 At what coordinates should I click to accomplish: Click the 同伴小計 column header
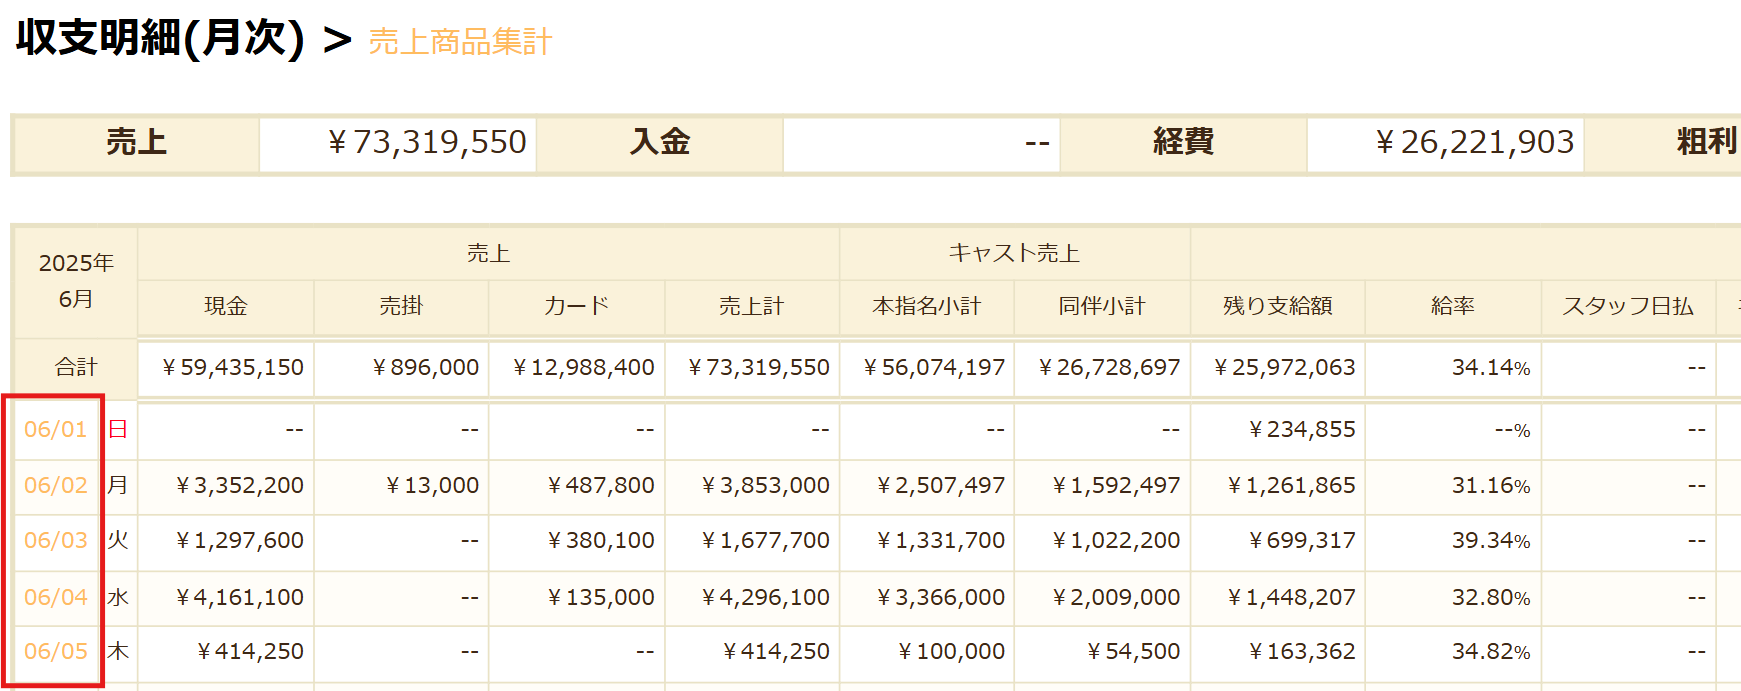tap(1102, 306)
